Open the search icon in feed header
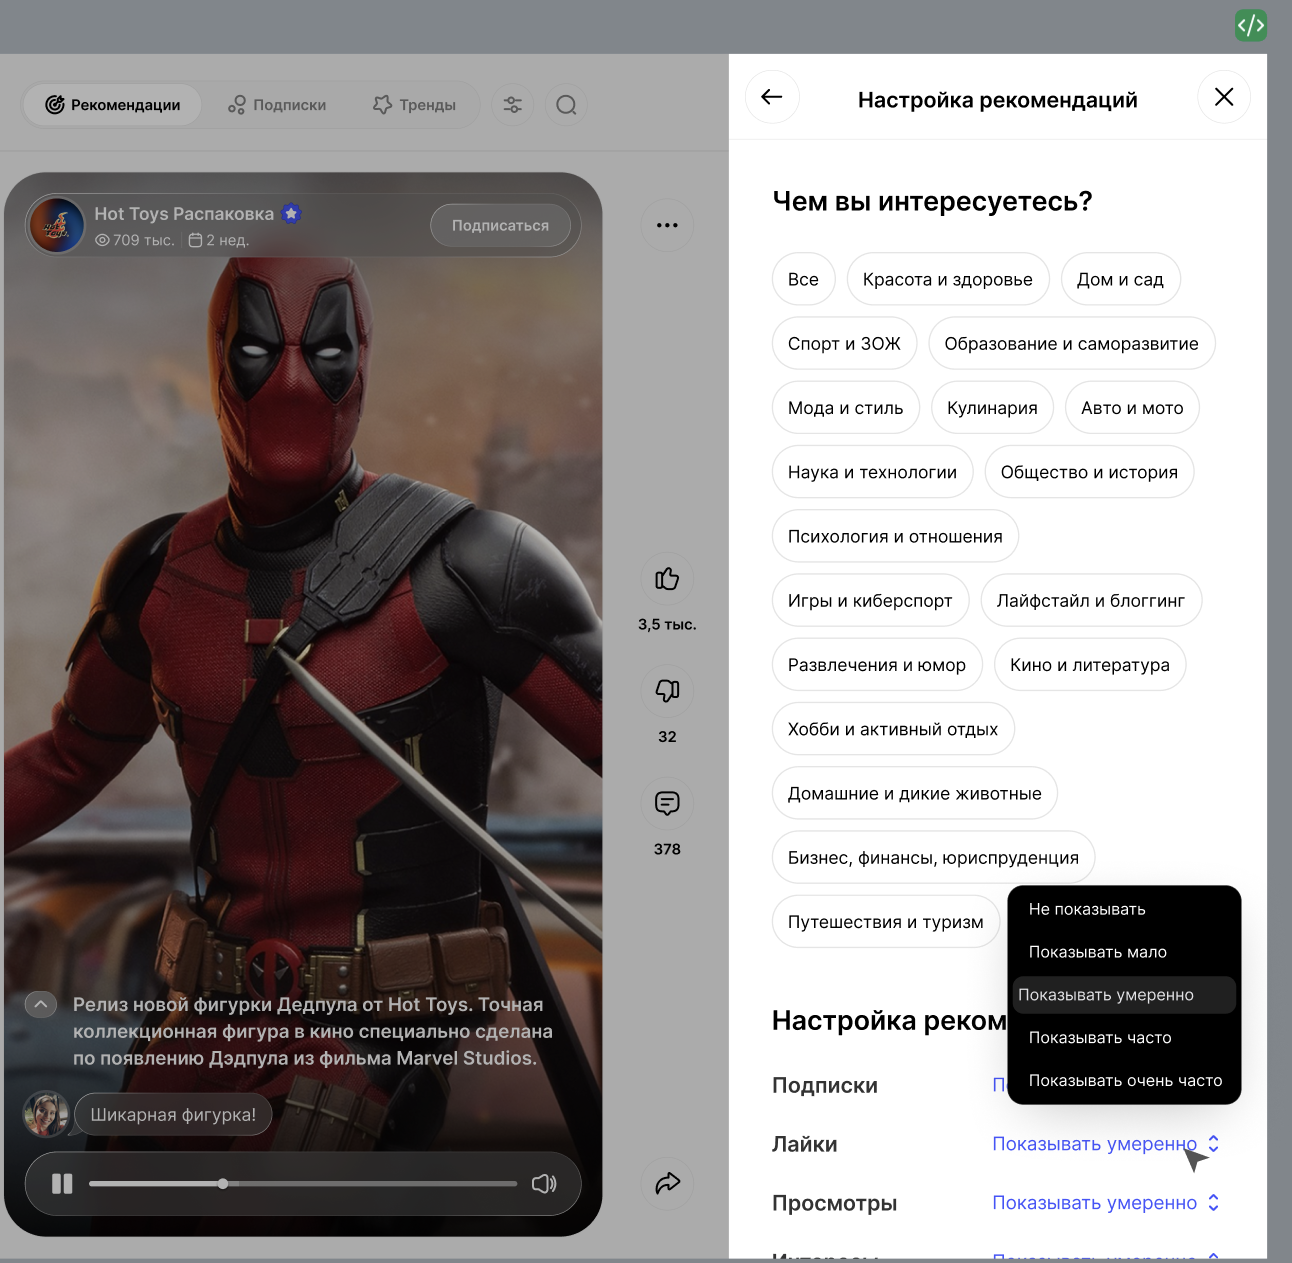The height and width of the screenshot is (1263, 1292). tap(566, 105)
